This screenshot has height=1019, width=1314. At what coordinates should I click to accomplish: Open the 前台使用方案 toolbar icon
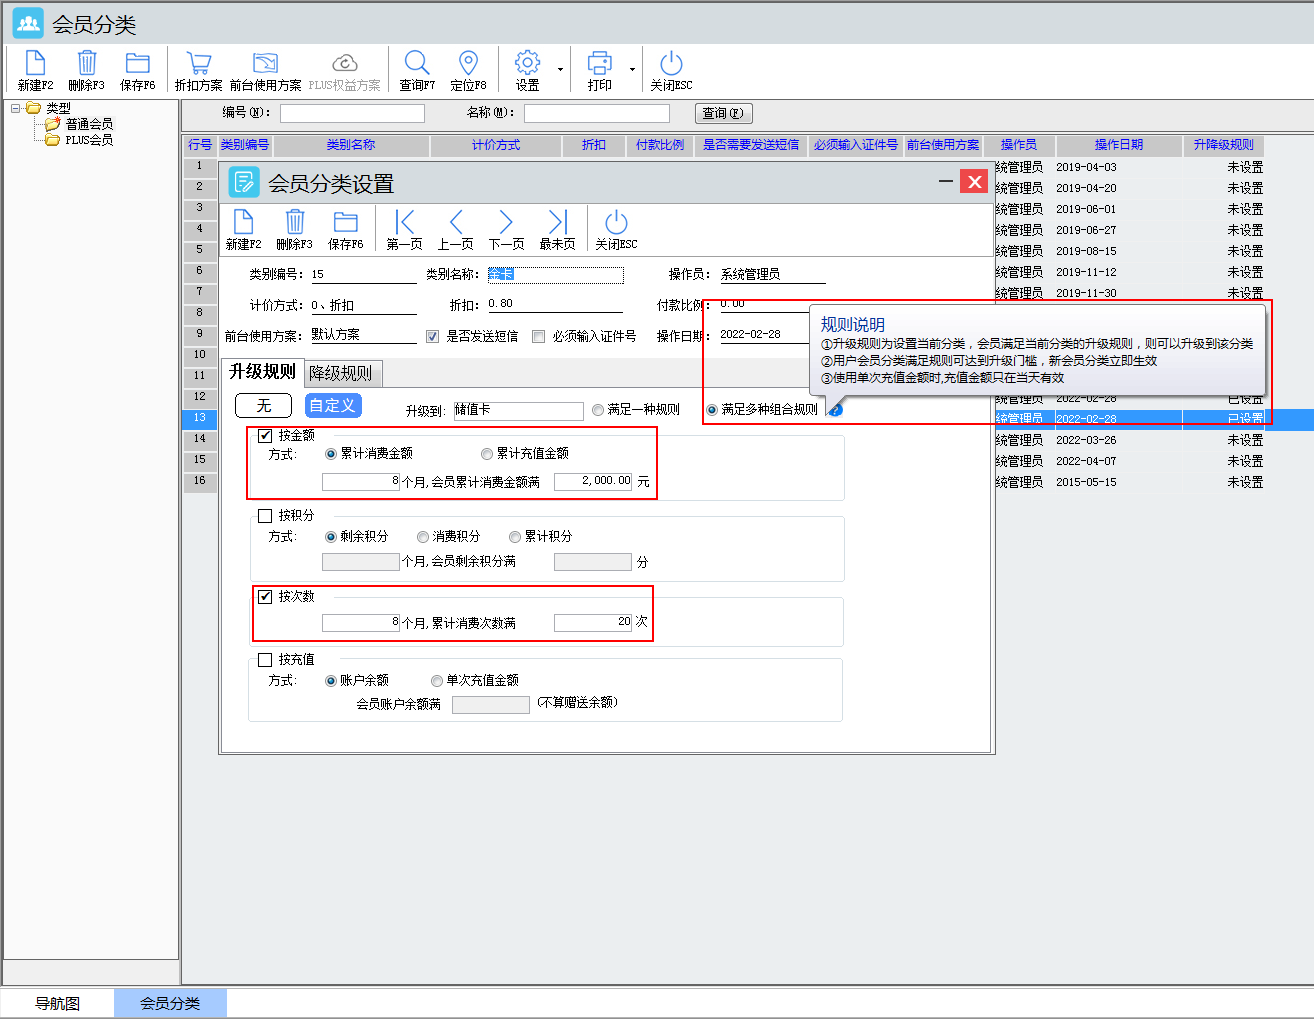point(265,64)
